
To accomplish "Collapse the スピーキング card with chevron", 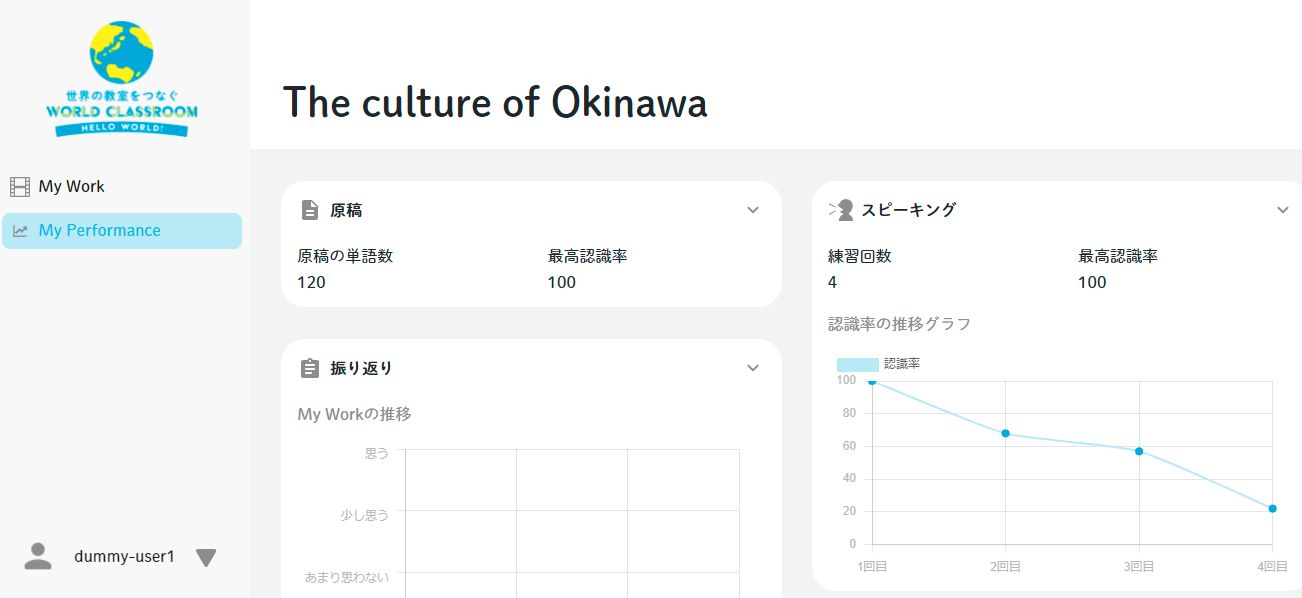I will click(1283, 210).
